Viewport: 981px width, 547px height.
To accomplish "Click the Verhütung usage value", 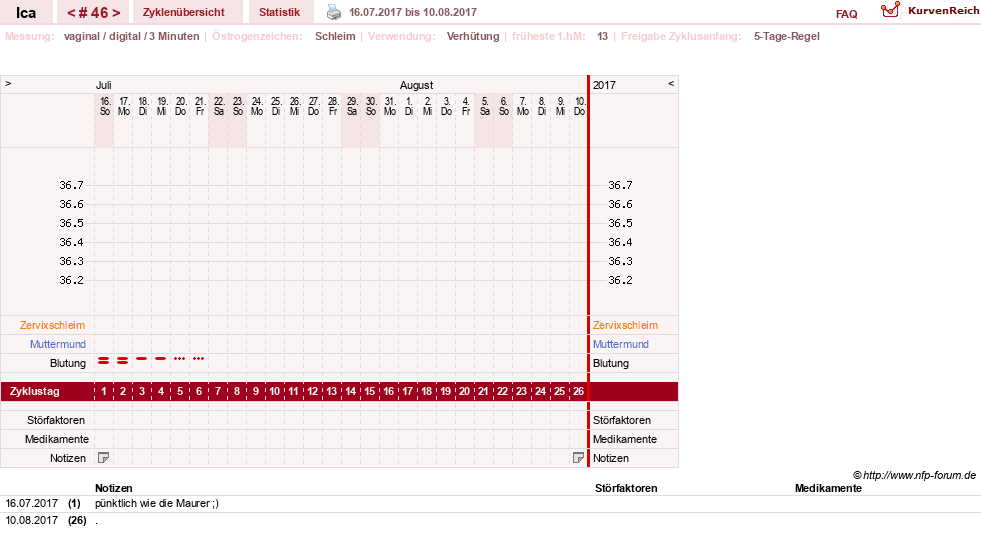I will (x=473, y=36).
